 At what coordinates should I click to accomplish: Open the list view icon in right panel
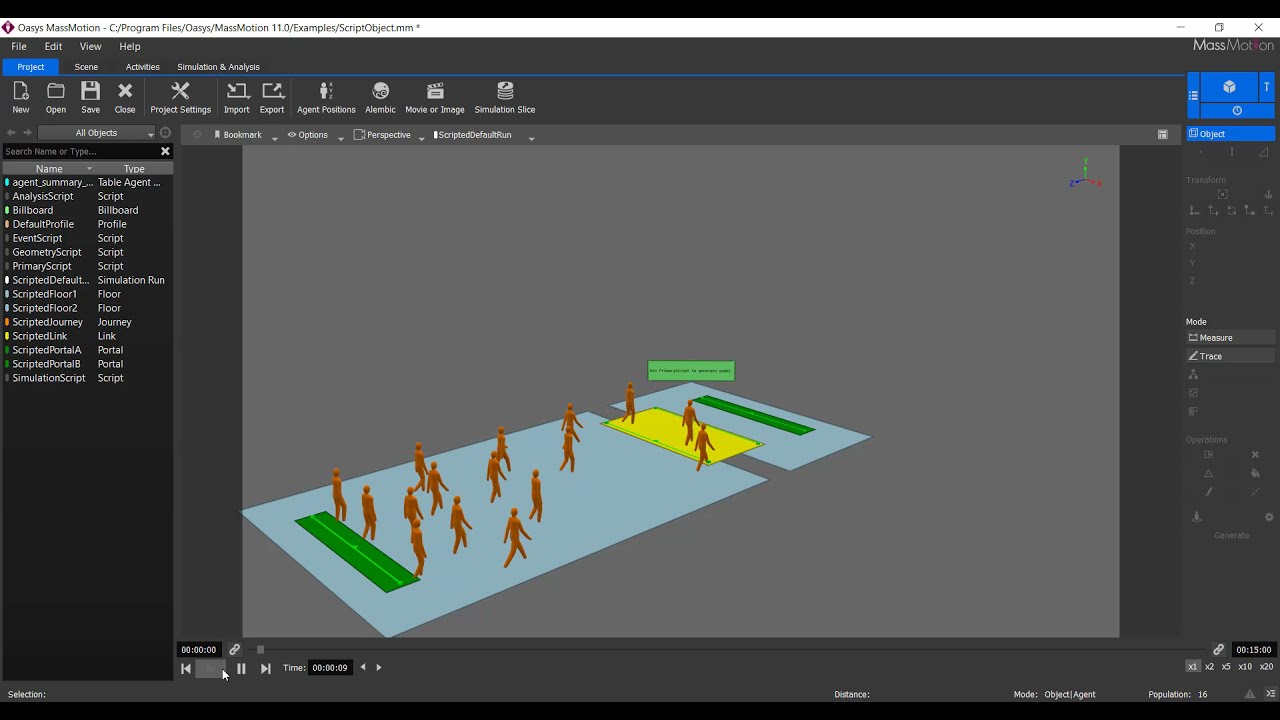tap(1193, 95)
